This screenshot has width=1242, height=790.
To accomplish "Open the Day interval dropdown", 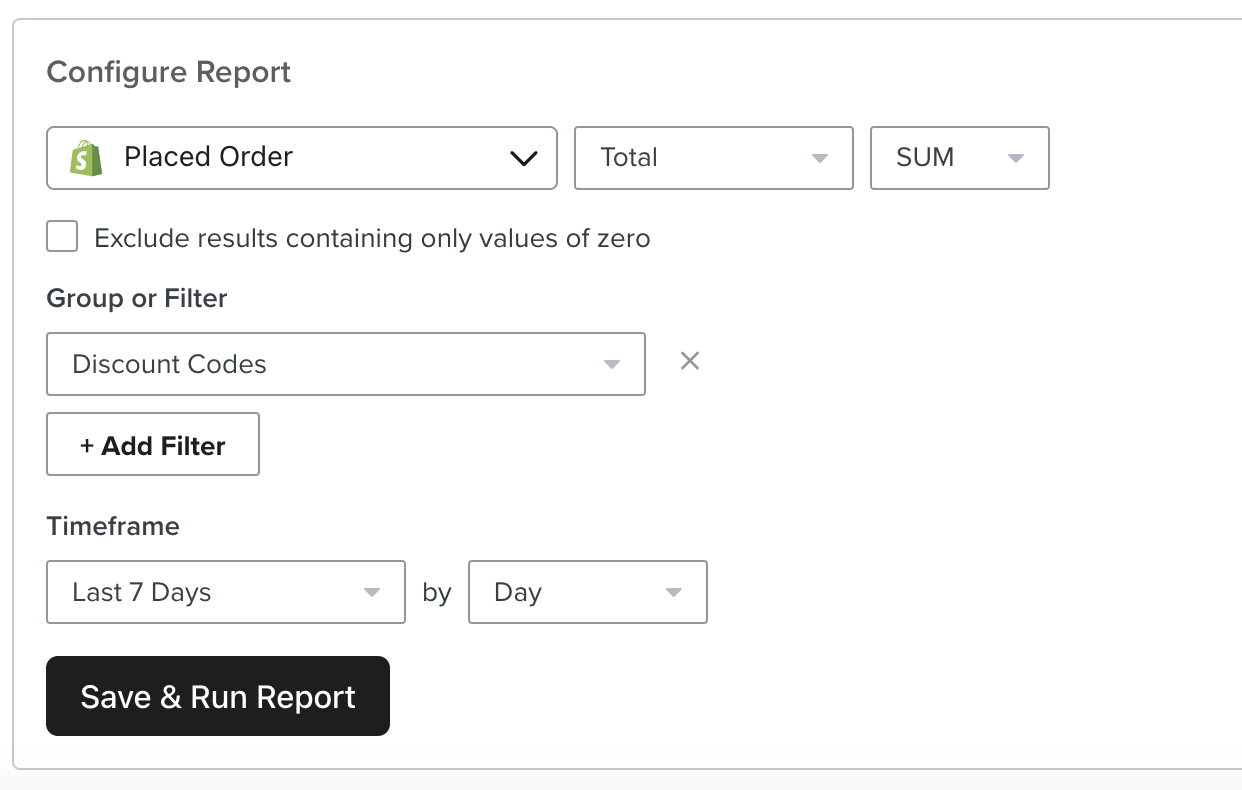I will pyautogui.click(x=586, y=592).
